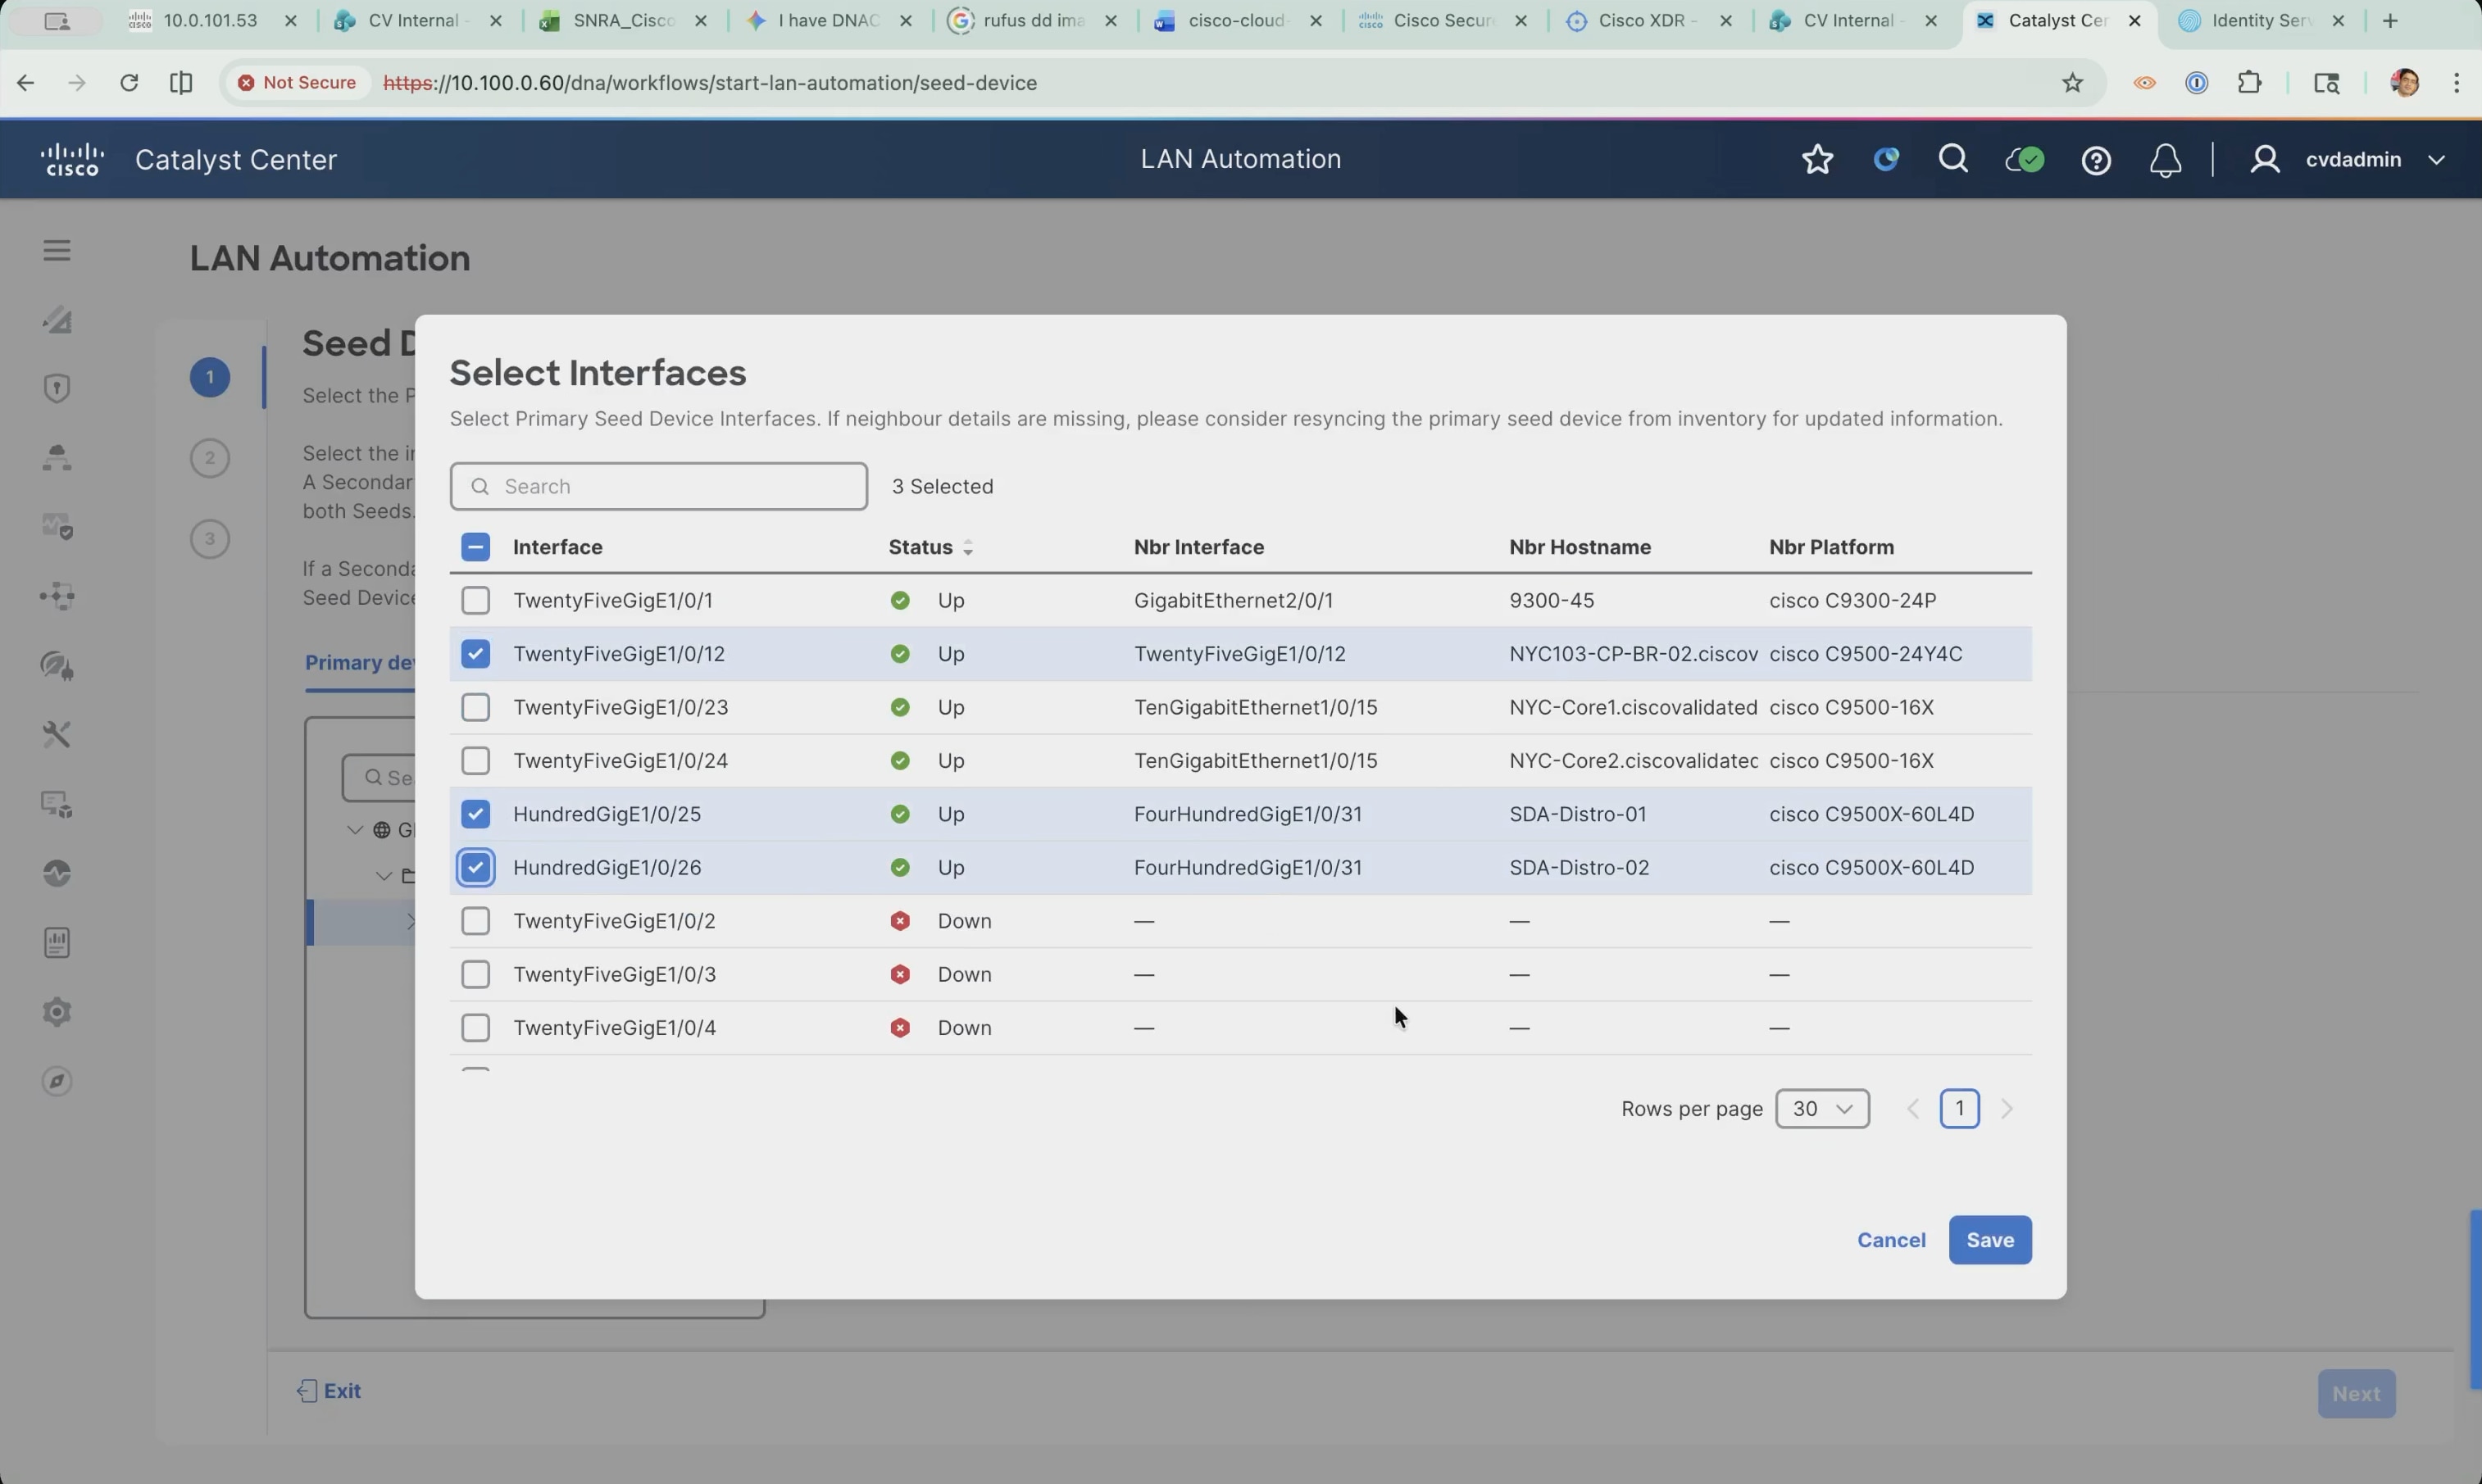Screen dimensions: 2482x1484
Task: Go to next page of interface table
Action: [2007, 1109]
